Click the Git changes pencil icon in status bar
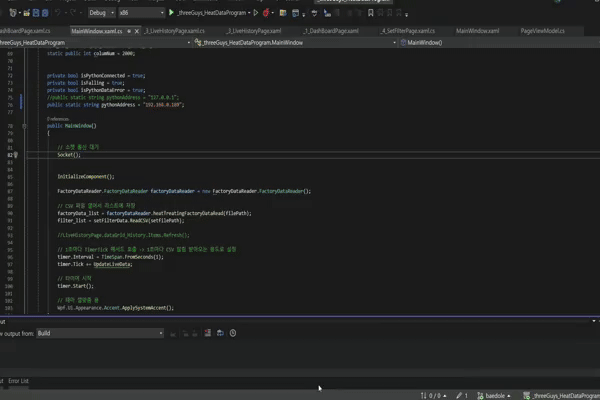600x400 pixels. click(458, 395)
